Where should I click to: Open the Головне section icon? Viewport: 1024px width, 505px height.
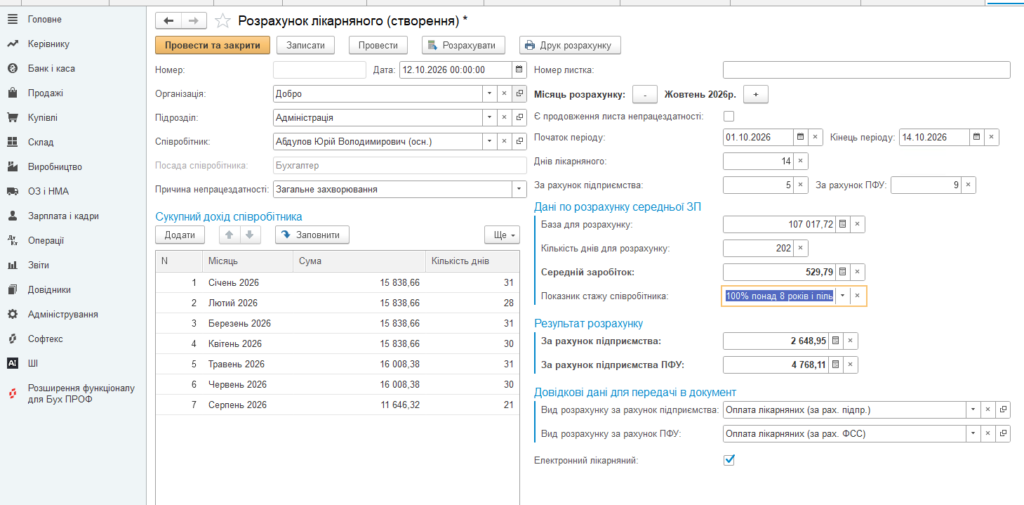(12, 20)
